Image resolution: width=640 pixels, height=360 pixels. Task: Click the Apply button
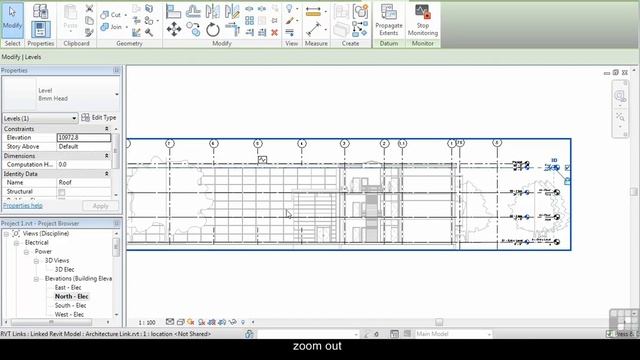[x=100, y=206]
